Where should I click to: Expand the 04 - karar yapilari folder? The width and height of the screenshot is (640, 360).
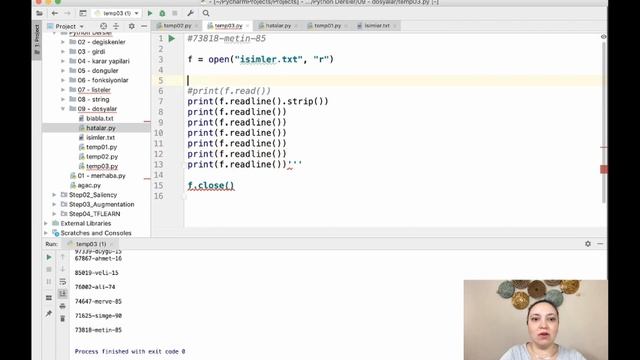coord(63,61)
